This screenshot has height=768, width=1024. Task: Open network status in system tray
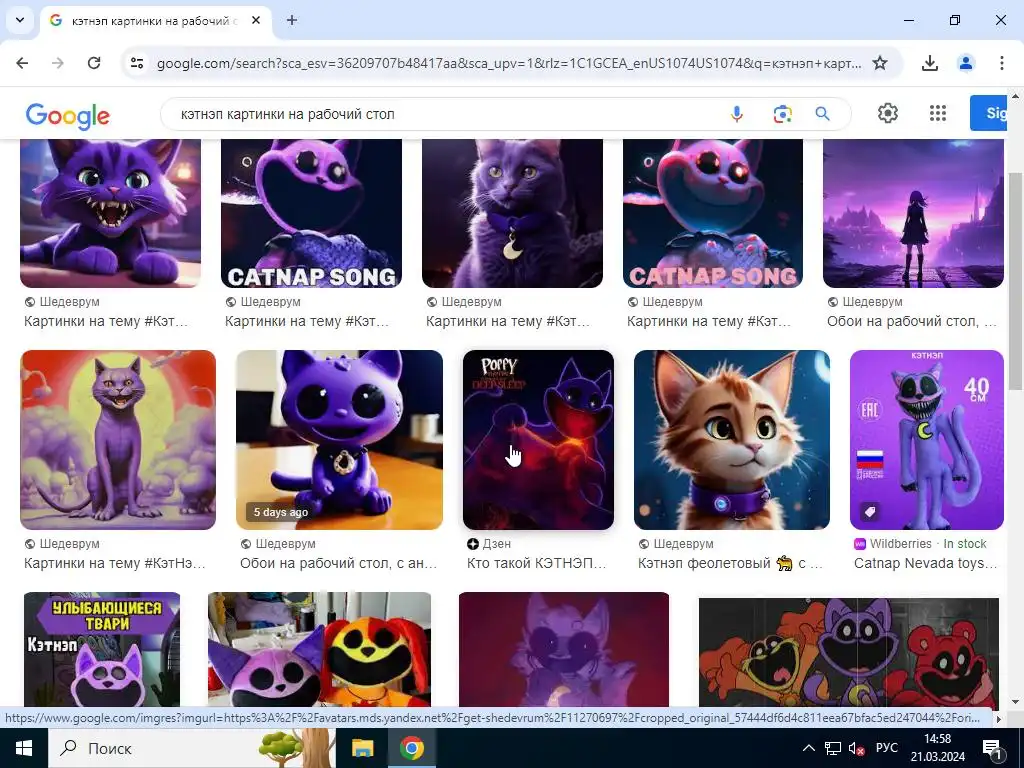tap(833, 748)
